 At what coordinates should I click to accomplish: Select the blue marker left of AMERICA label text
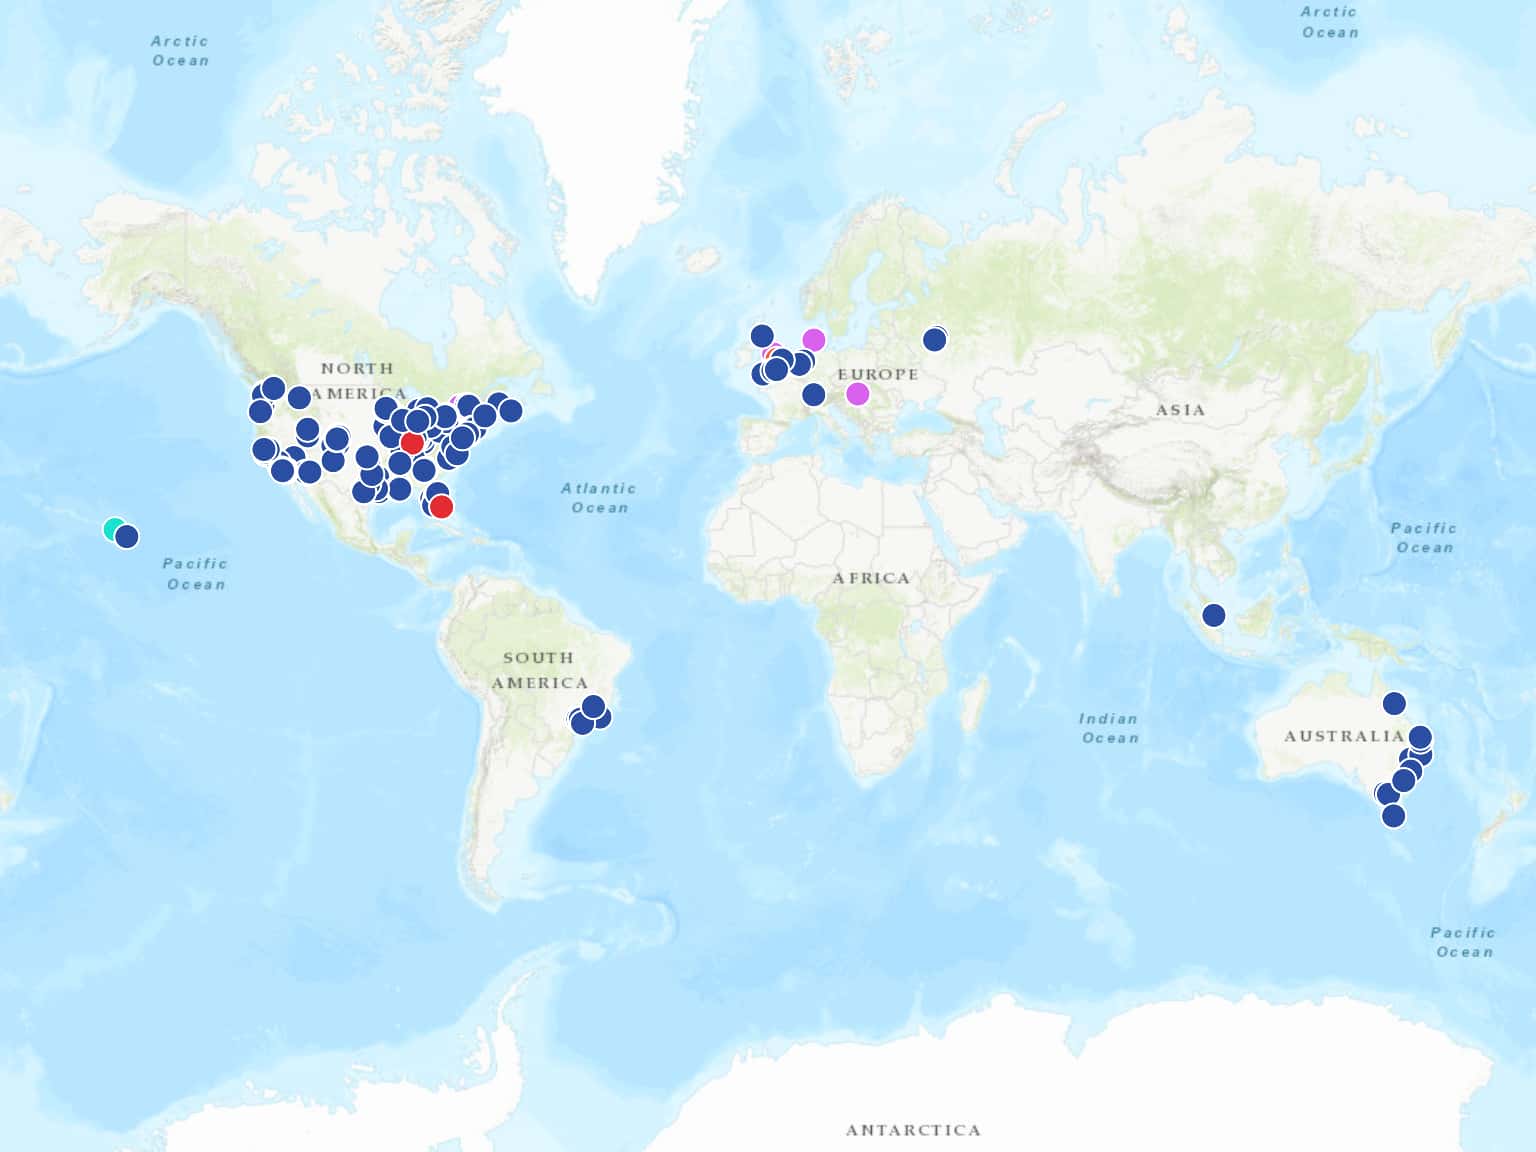click(299, 398)
